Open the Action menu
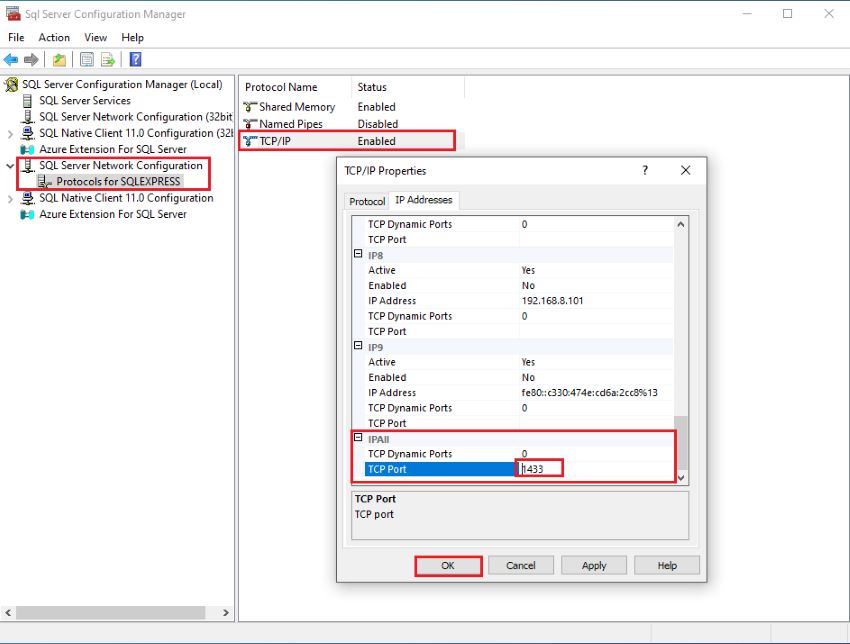850x644 pixels. (54, 37)
